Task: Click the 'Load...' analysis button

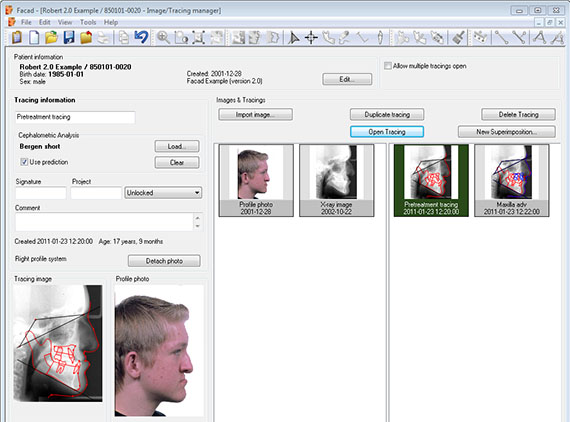Action: [x=177, y=146]
